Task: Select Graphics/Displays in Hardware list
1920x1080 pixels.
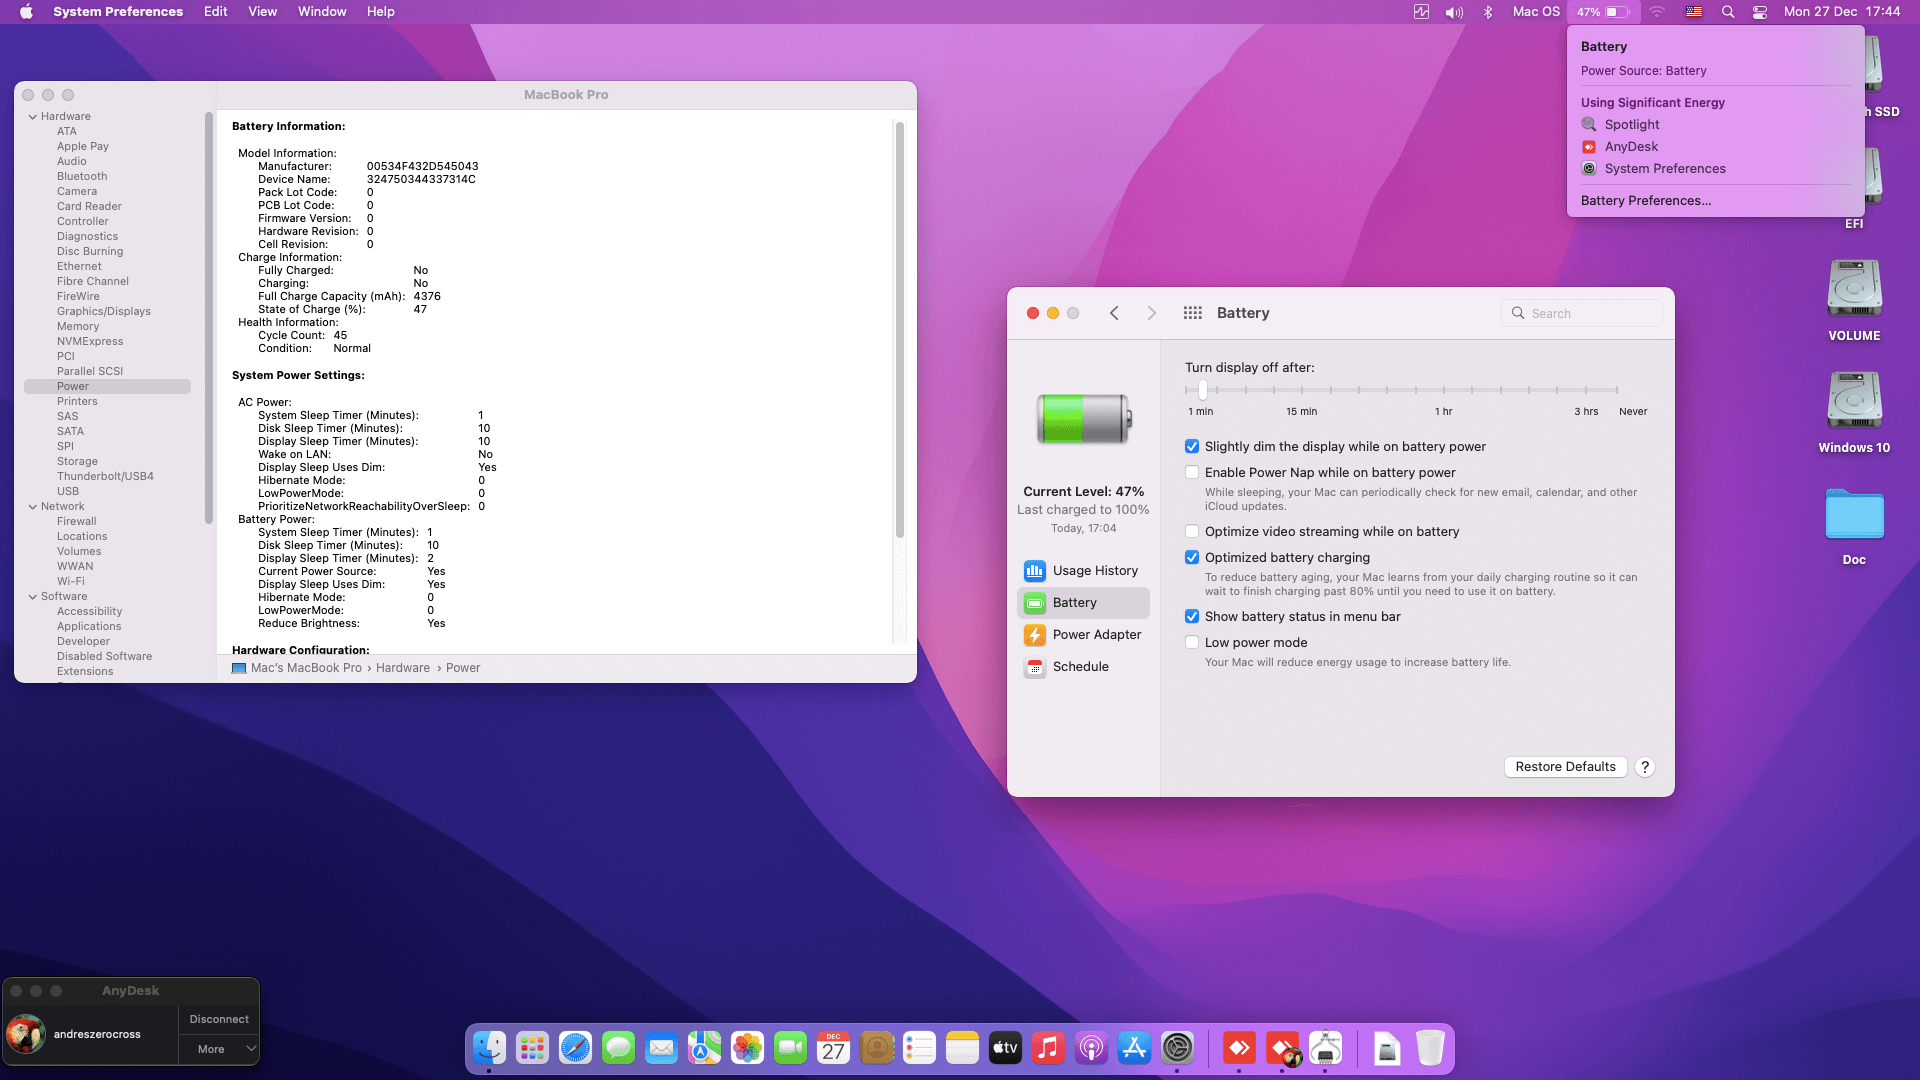Action: click(x=104, y=311)
